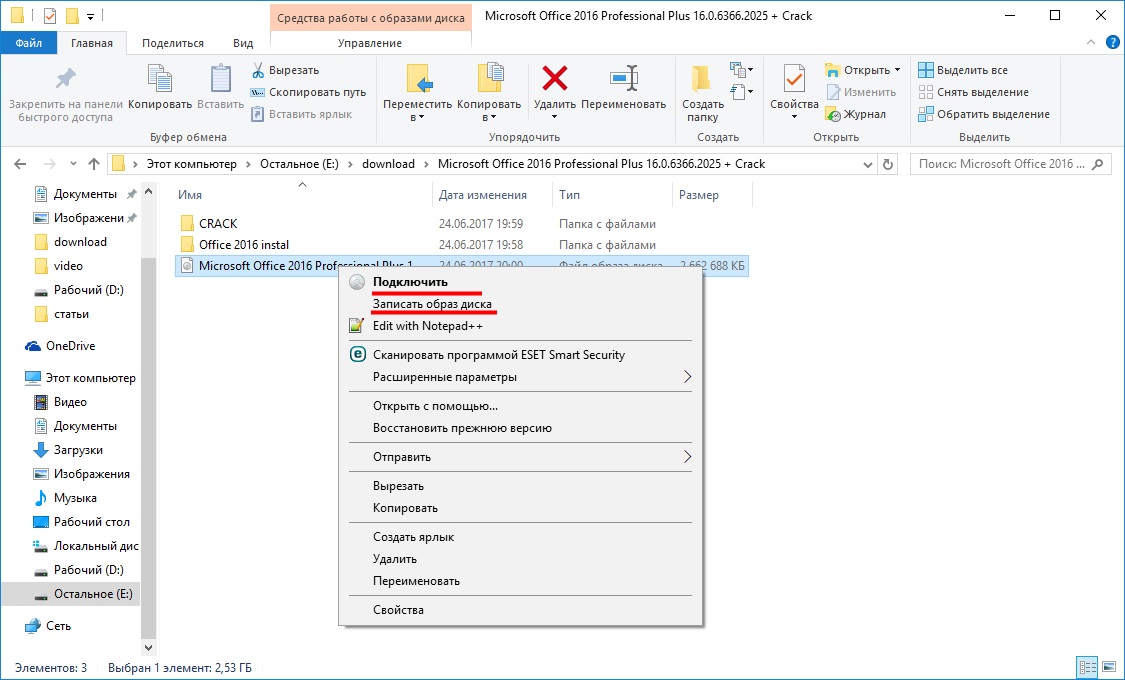
Task: Expand the Open button dropdown arrow
Action: (x=897, y=70)
